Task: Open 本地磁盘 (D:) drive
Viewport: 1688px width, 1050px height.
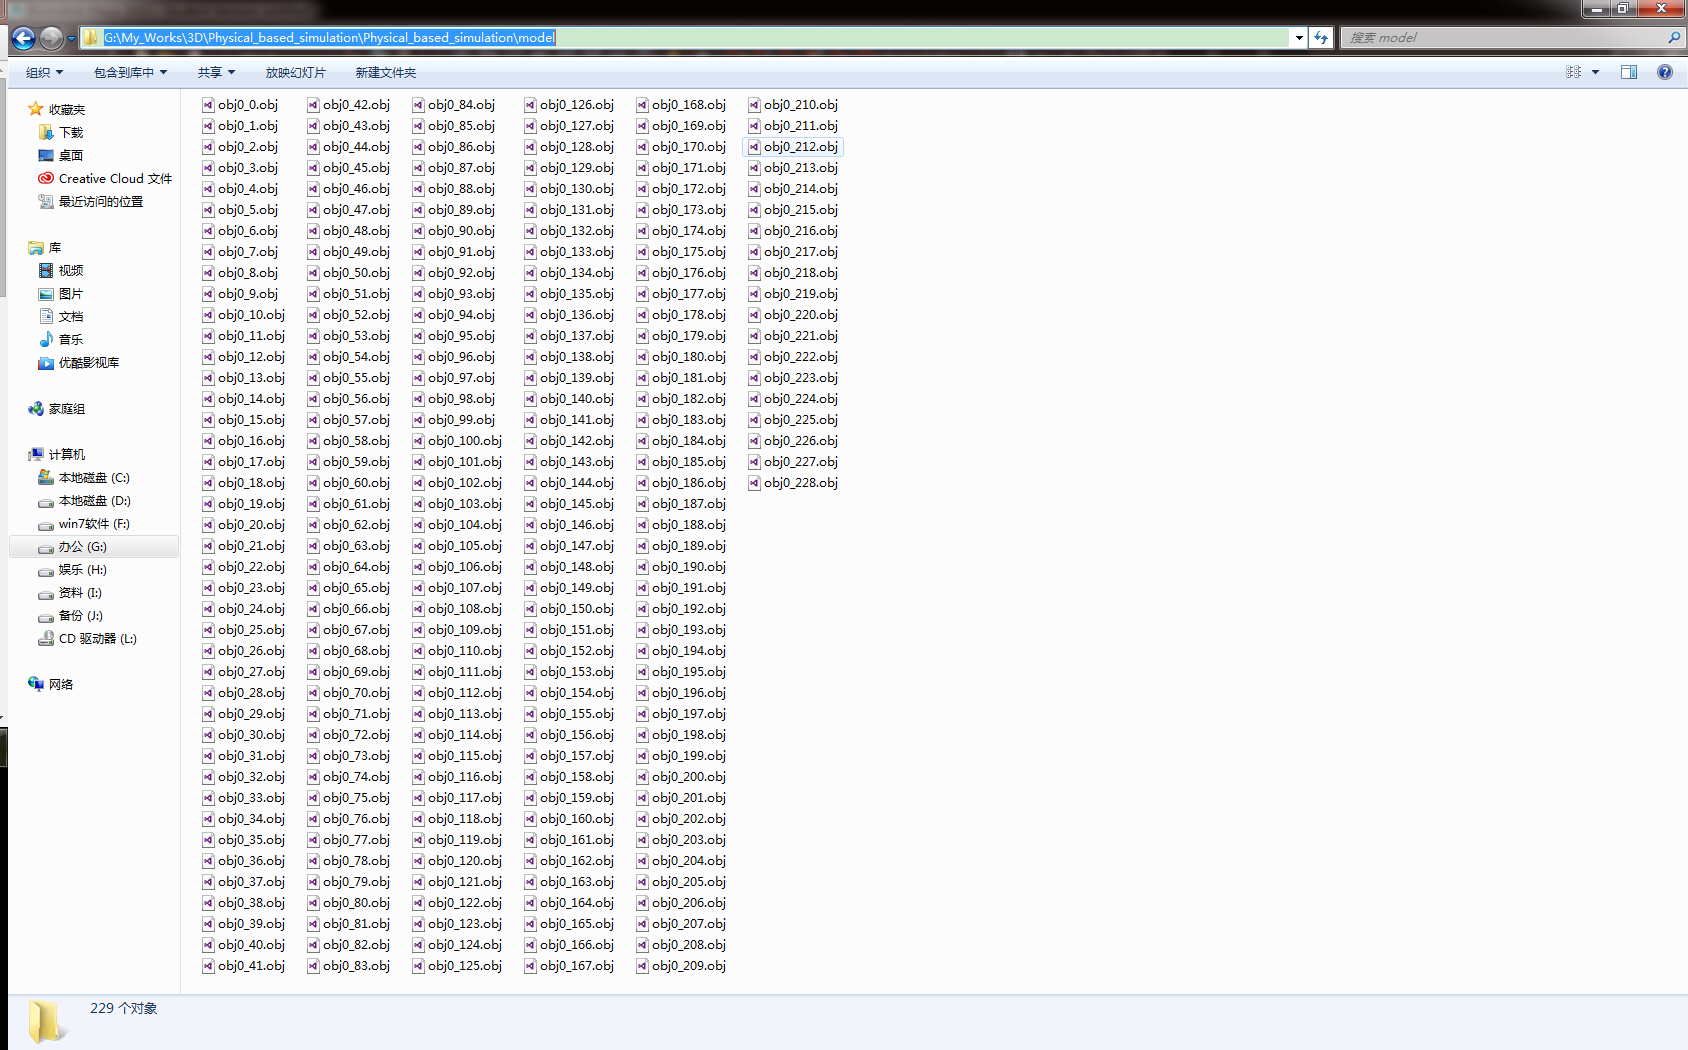Action: pos(84,500)
